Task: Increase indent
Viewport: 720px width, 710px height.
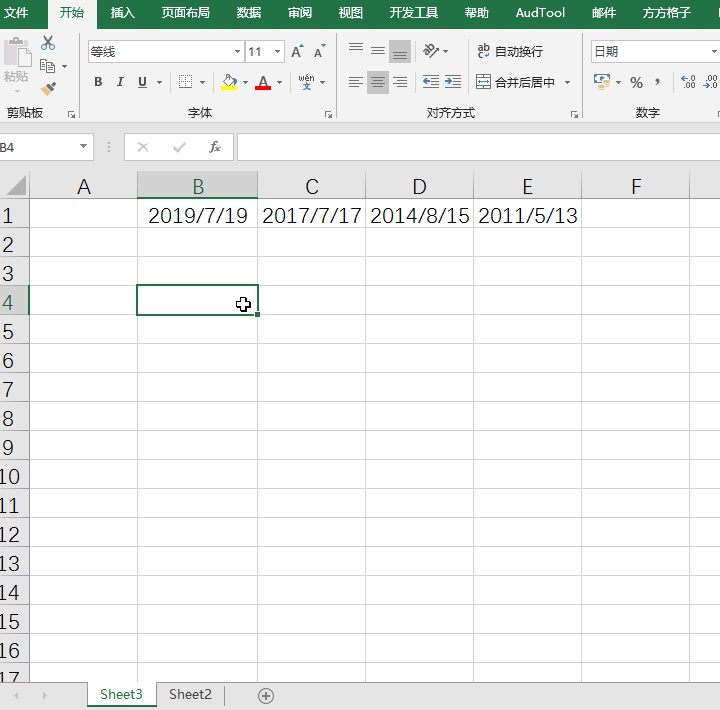Action: pyautogui.click(x=453, y=82)
